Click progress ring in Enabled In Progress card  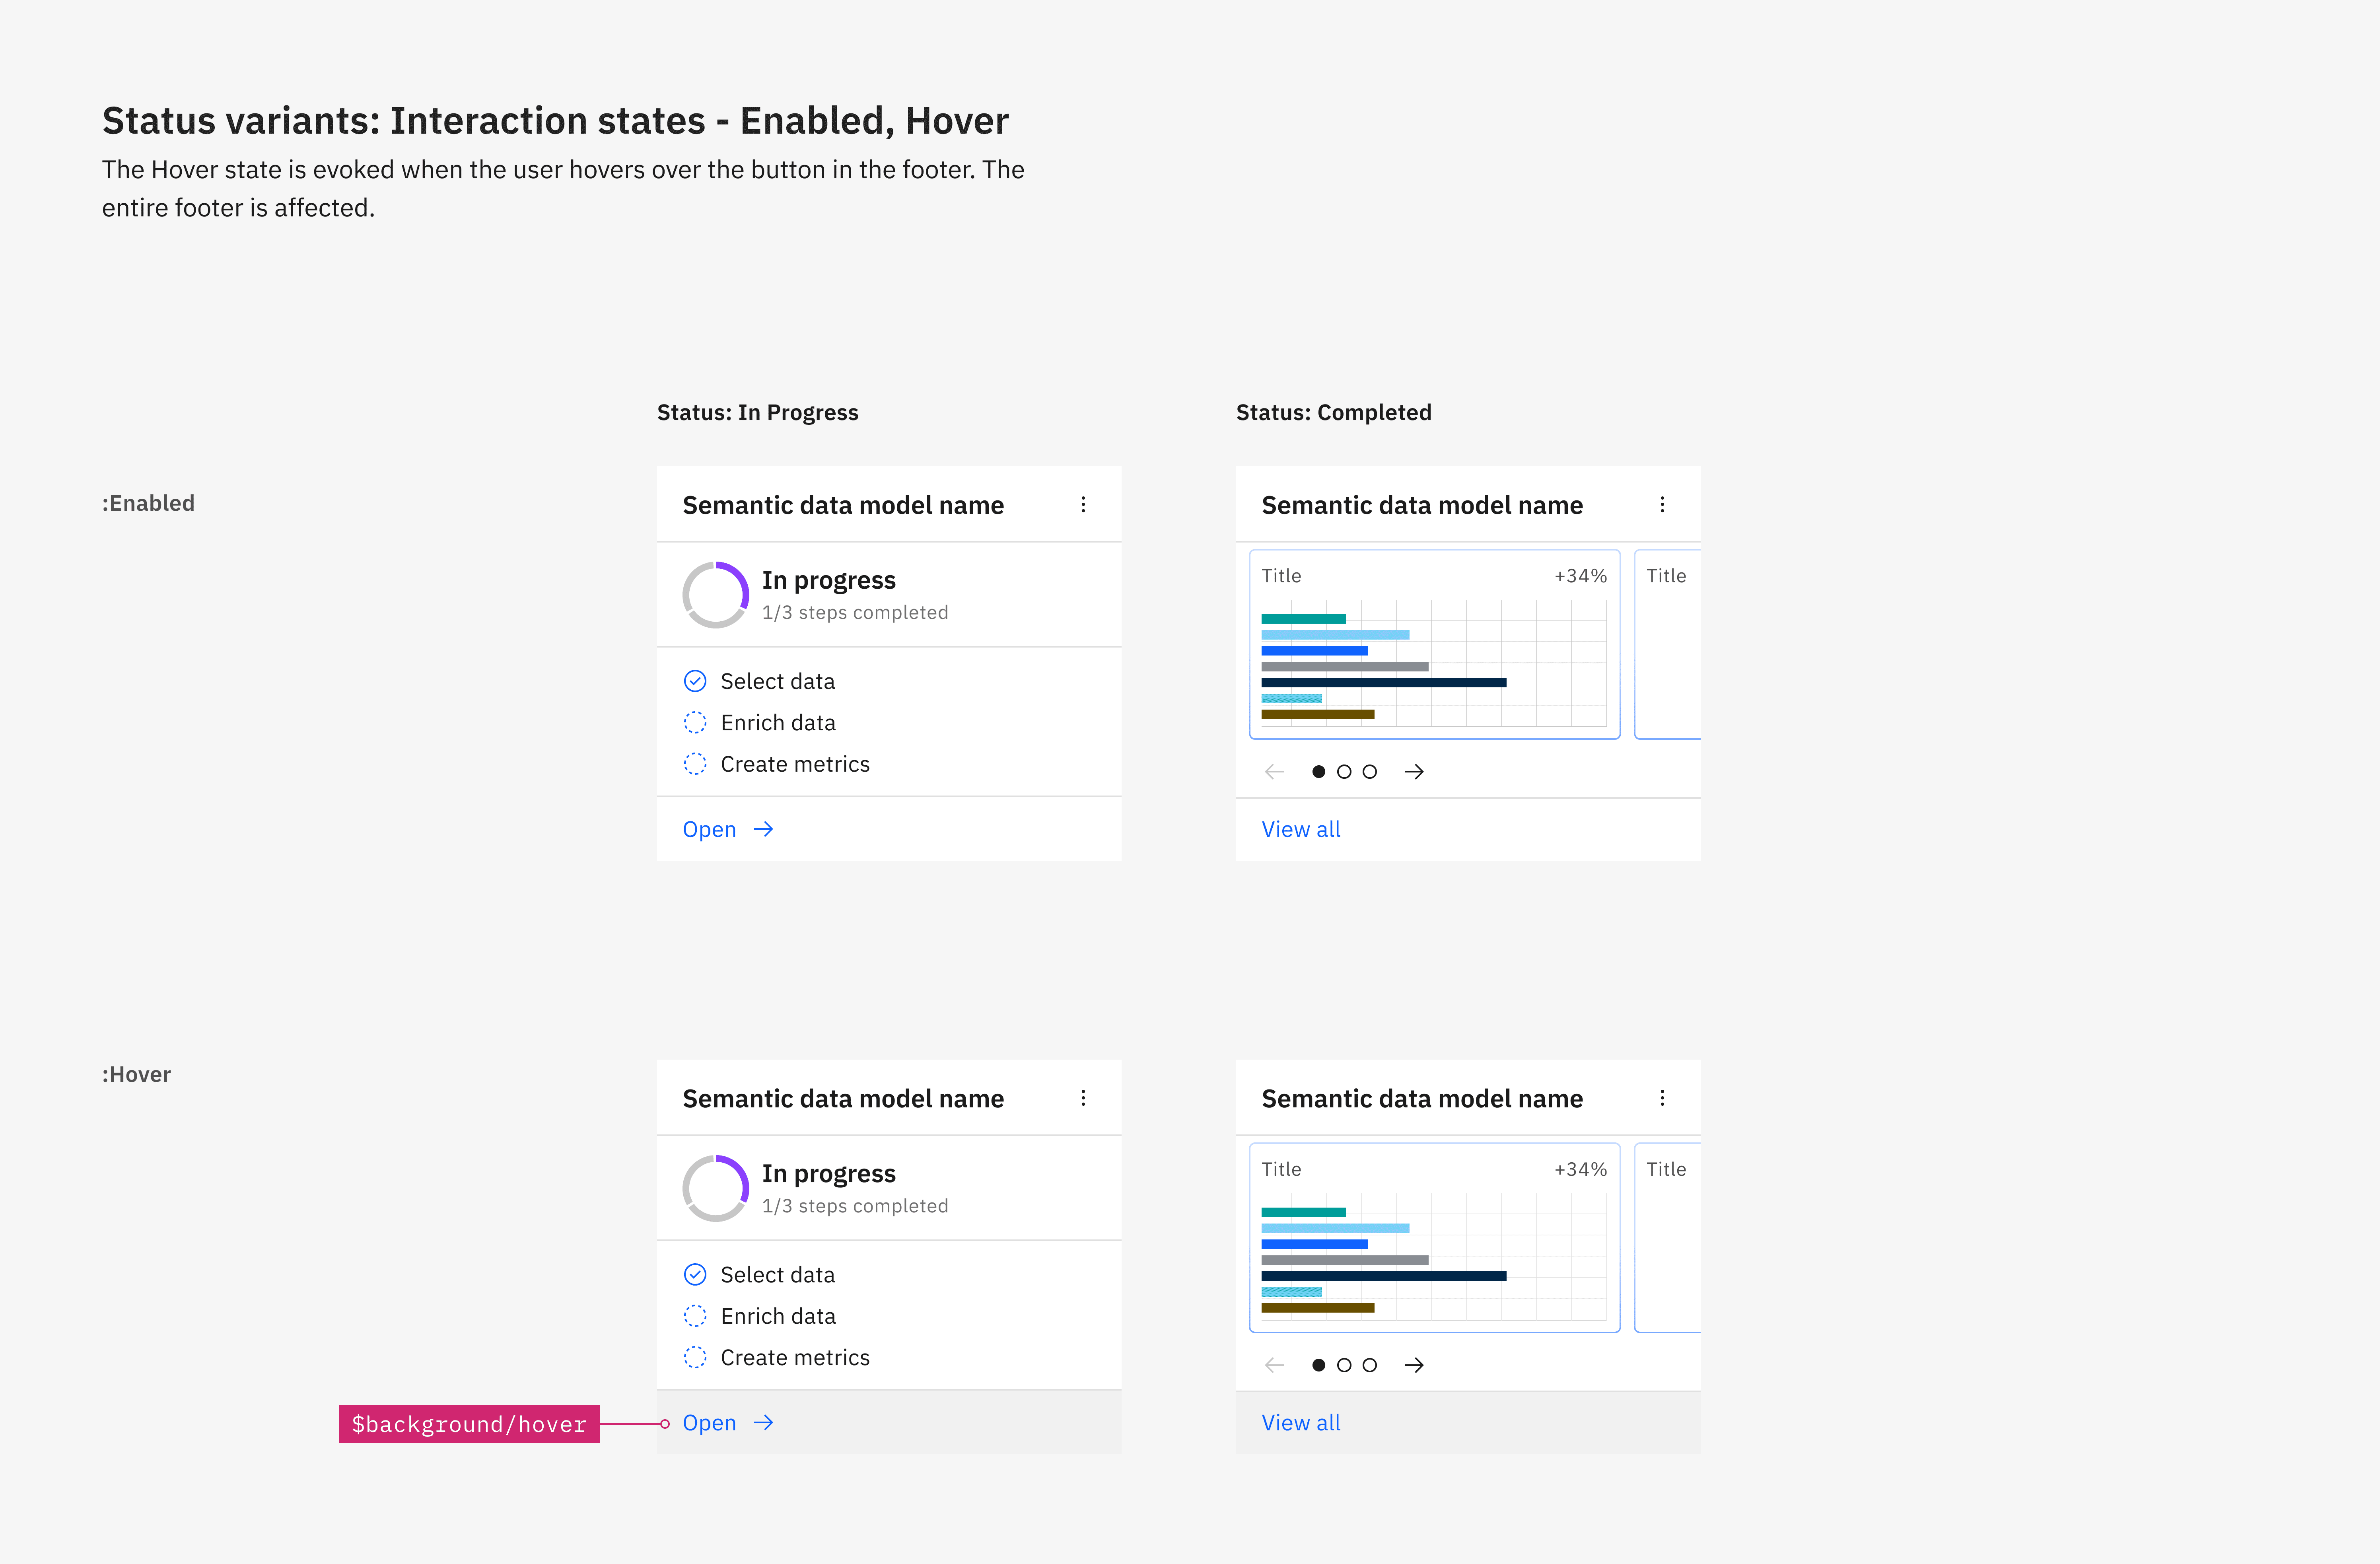coord(716,595)
